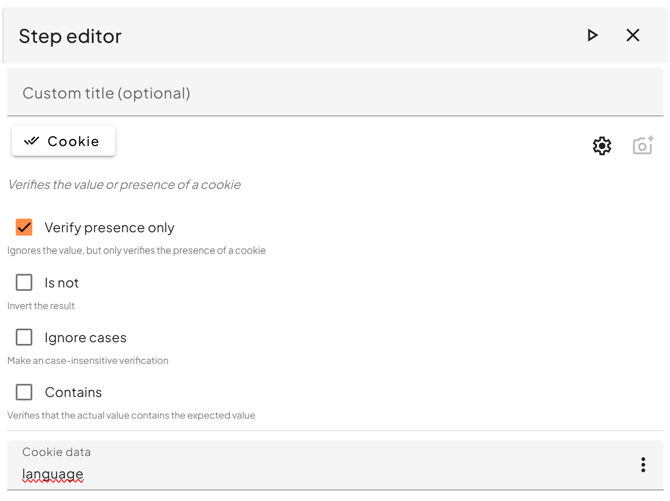670x501 pixels.
Task: Click the 'Invert the result' helper text
Action: coord(41,306)
